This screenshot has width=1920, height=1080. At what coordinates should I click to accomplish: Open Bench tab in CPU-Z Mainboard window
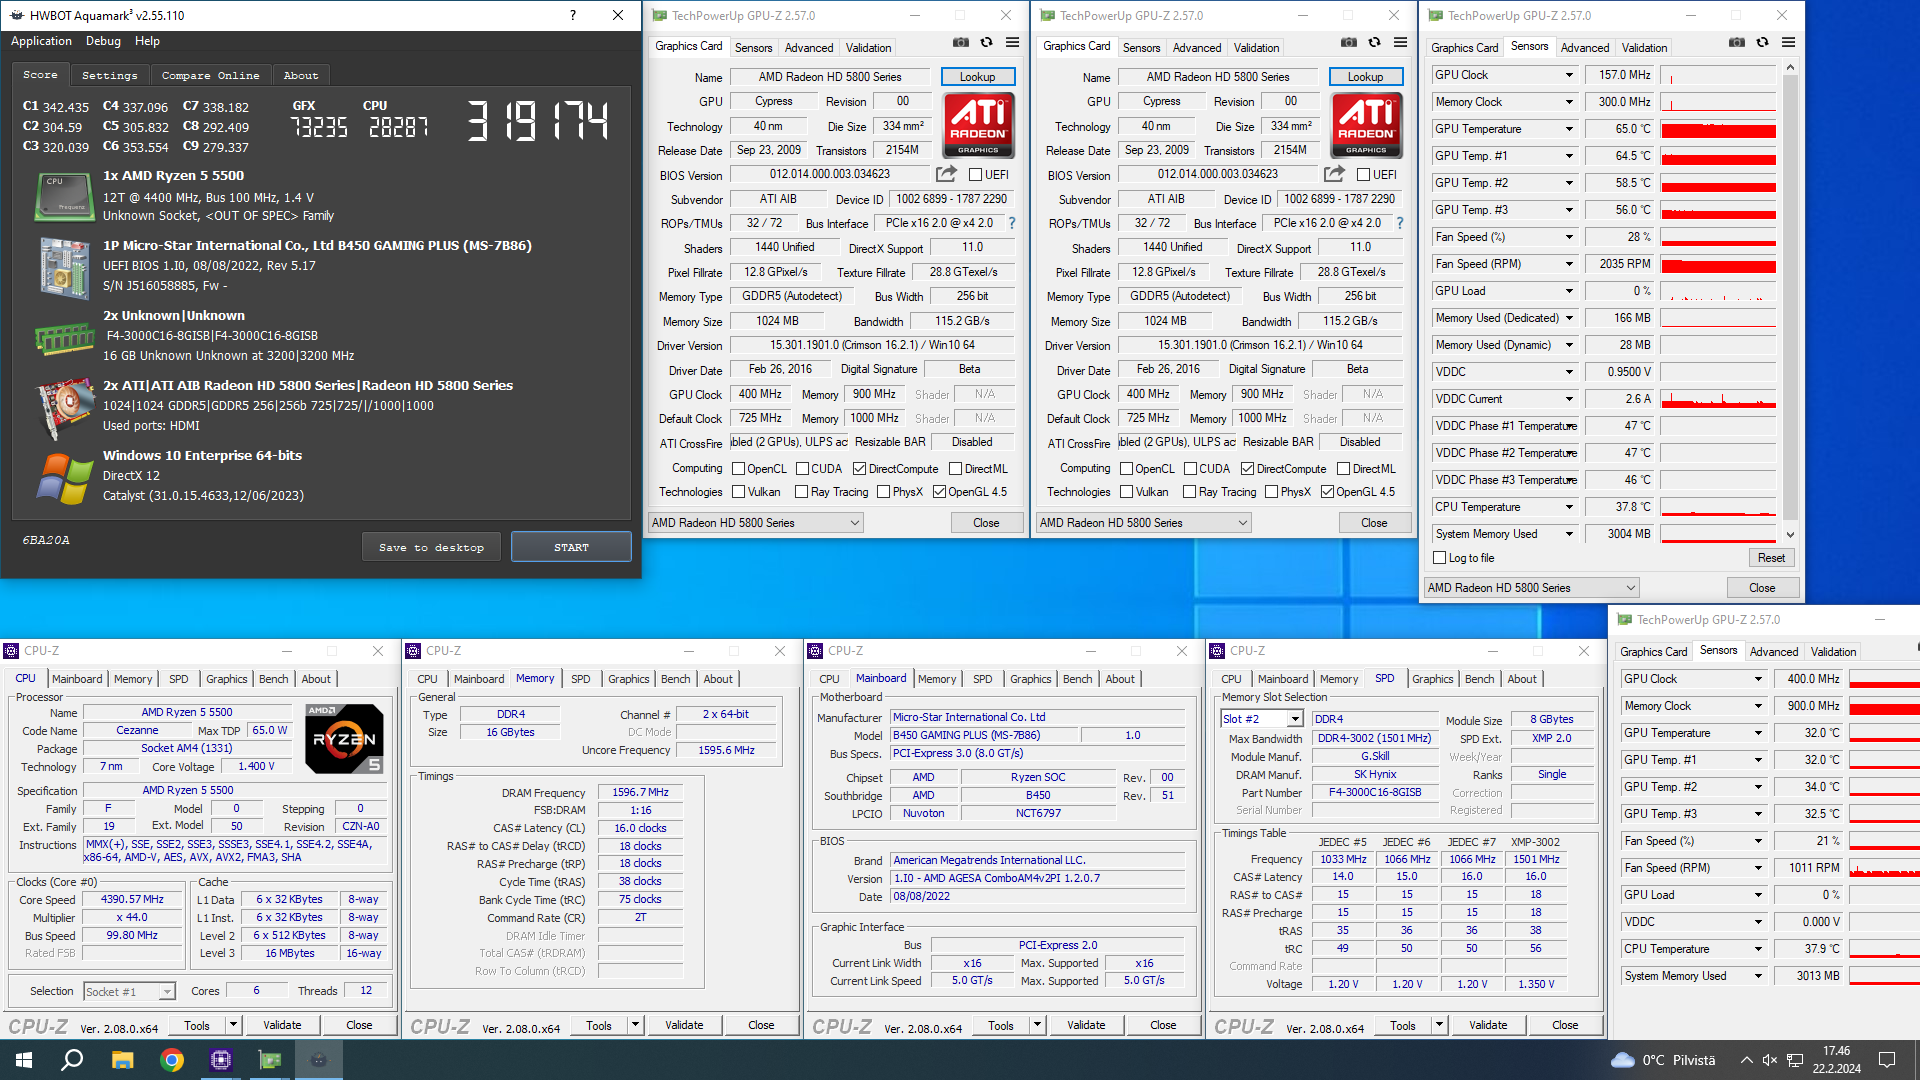1077,679
